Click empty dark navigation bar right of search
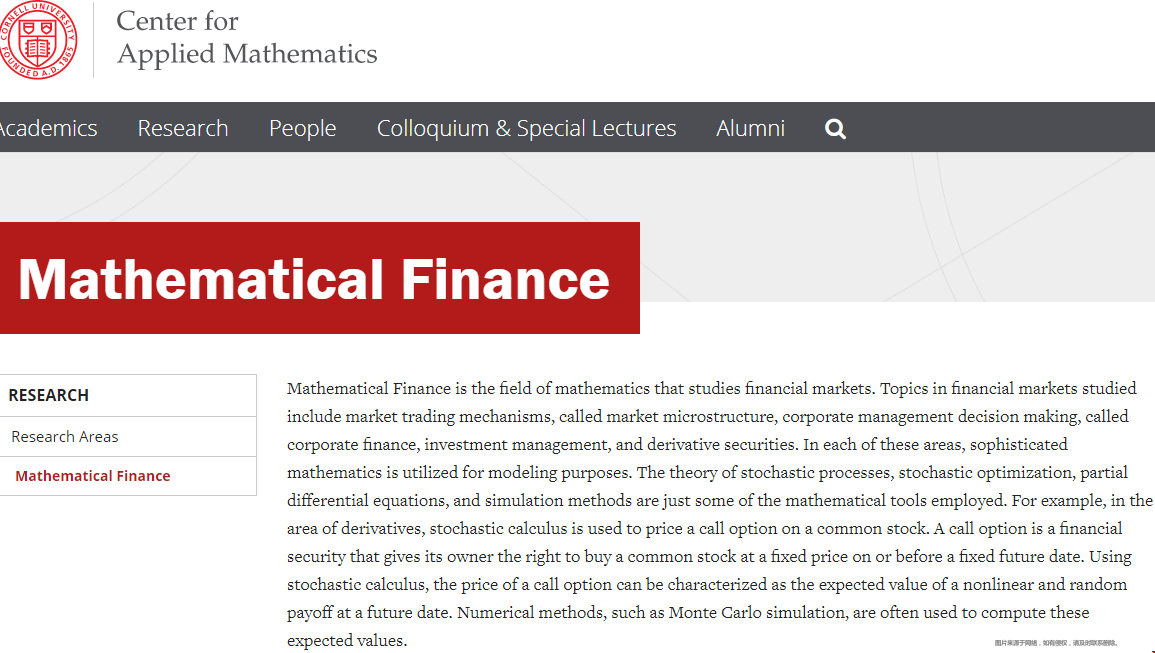 click(1002, 128)
